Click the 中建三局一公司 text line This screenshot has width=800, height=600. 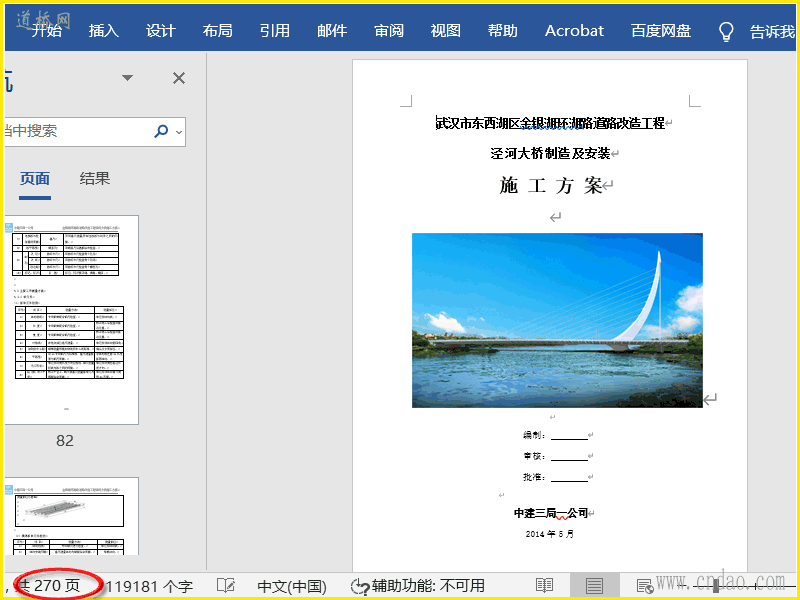coord(551,513)
